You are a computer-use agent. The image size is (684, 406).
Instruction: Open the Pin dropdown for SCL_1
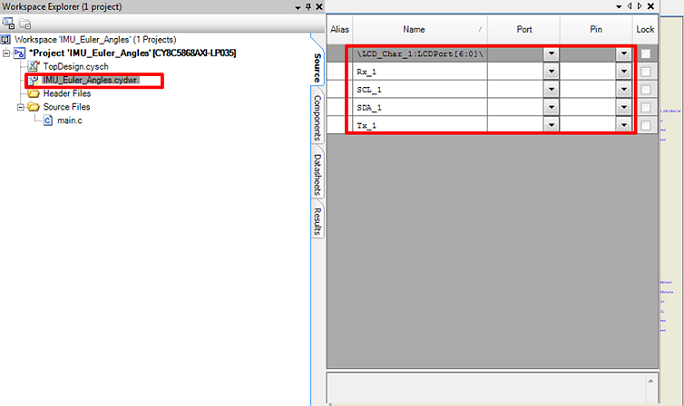pos(624,90)
